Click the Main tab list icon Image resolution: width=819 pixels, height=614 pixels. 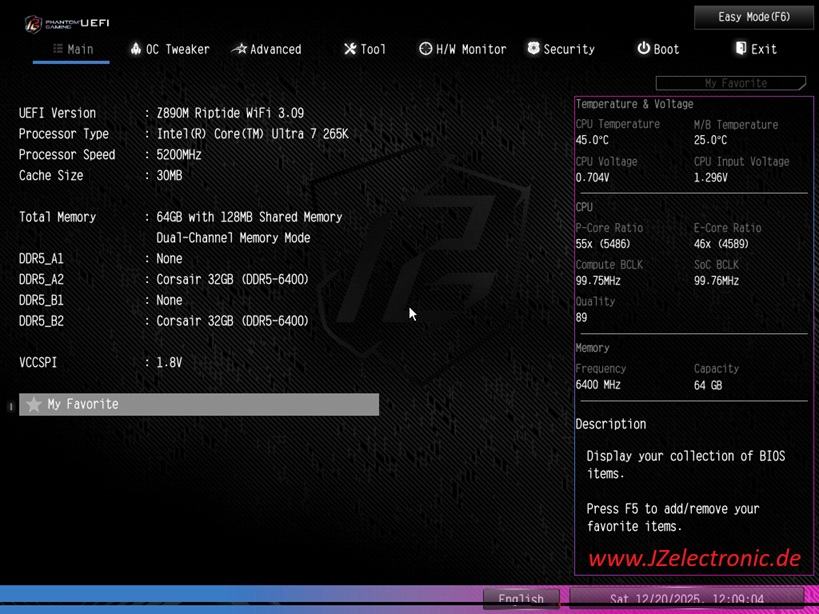click(x=58, y=49)
